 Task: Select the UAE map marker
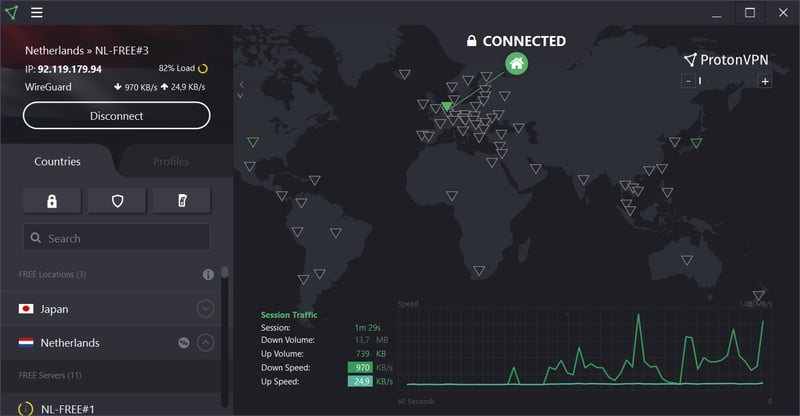pos(535,168)
